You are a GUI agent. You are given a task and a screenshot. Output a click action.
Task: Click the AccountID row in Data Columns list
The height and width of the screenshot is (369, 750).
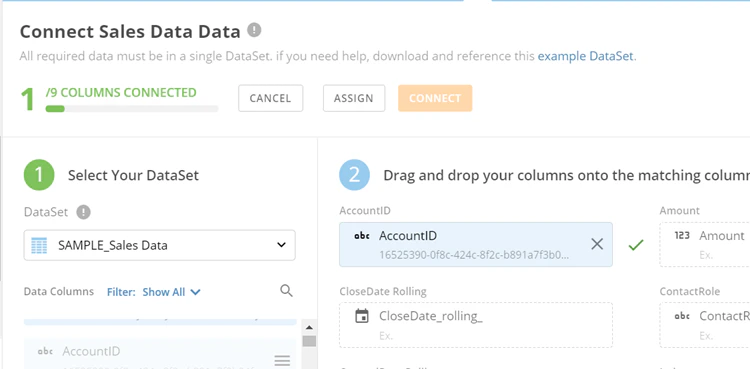[x=160, y=354]
